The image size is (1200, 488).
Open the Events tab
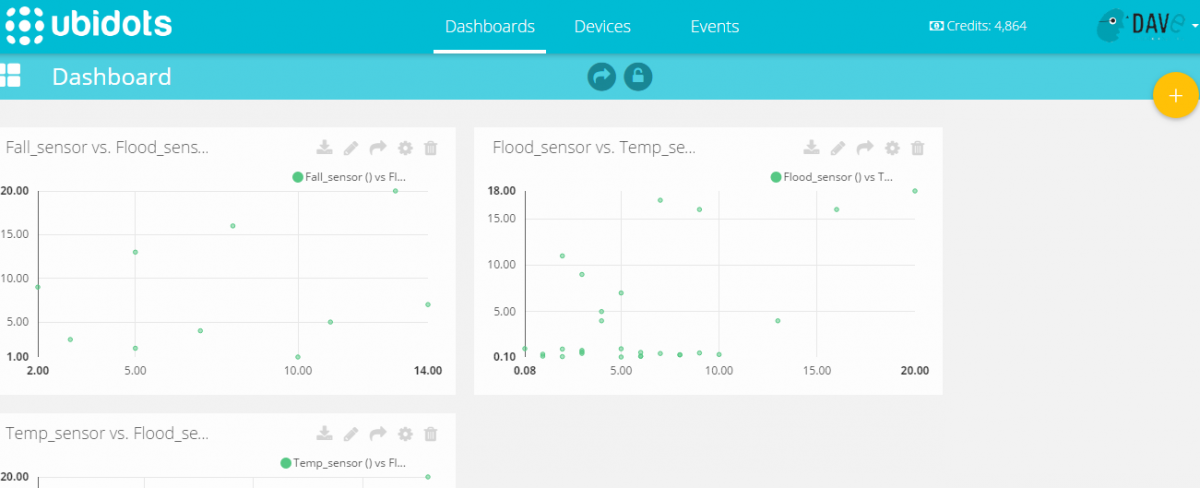tap(714, 27)
